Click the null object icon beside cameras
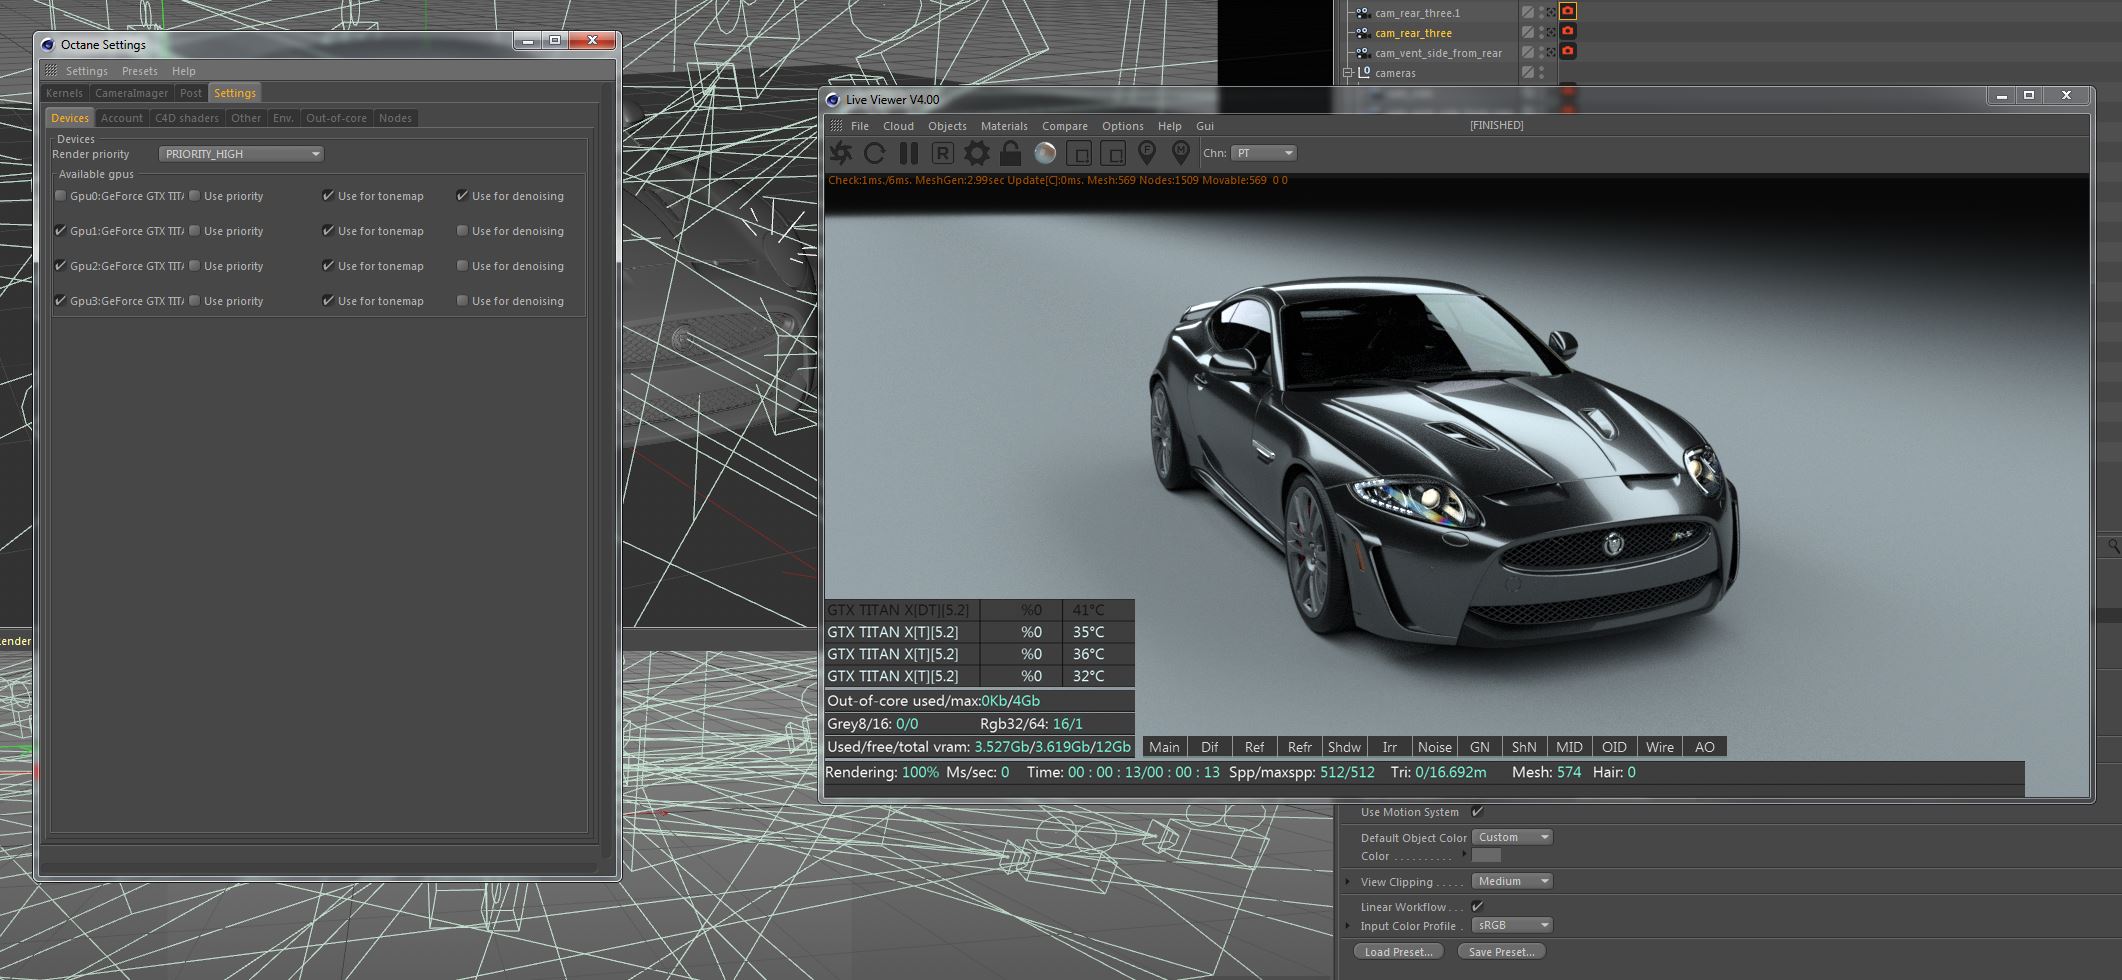 coord(1364,72)
